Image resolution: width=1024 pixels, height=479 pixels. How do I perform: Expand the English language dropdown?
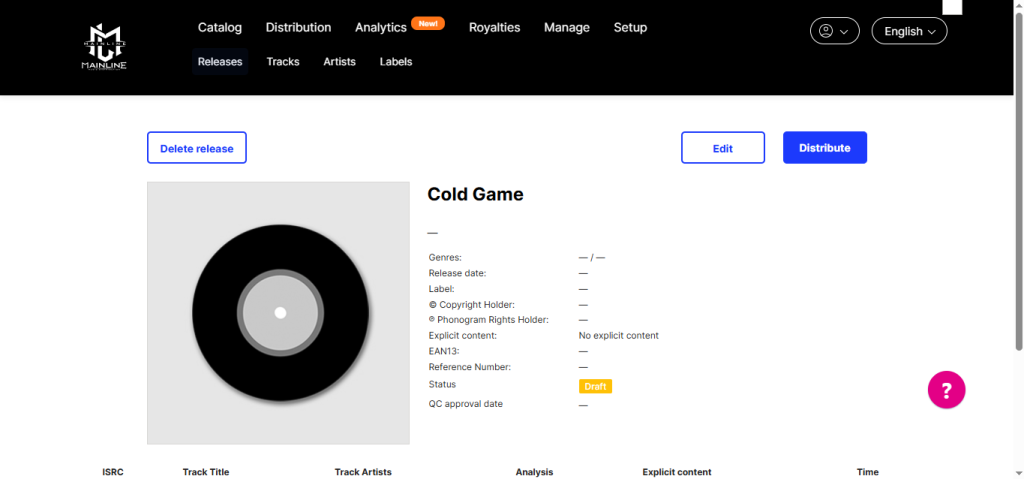pyautogui.click(x=909, y=31)
